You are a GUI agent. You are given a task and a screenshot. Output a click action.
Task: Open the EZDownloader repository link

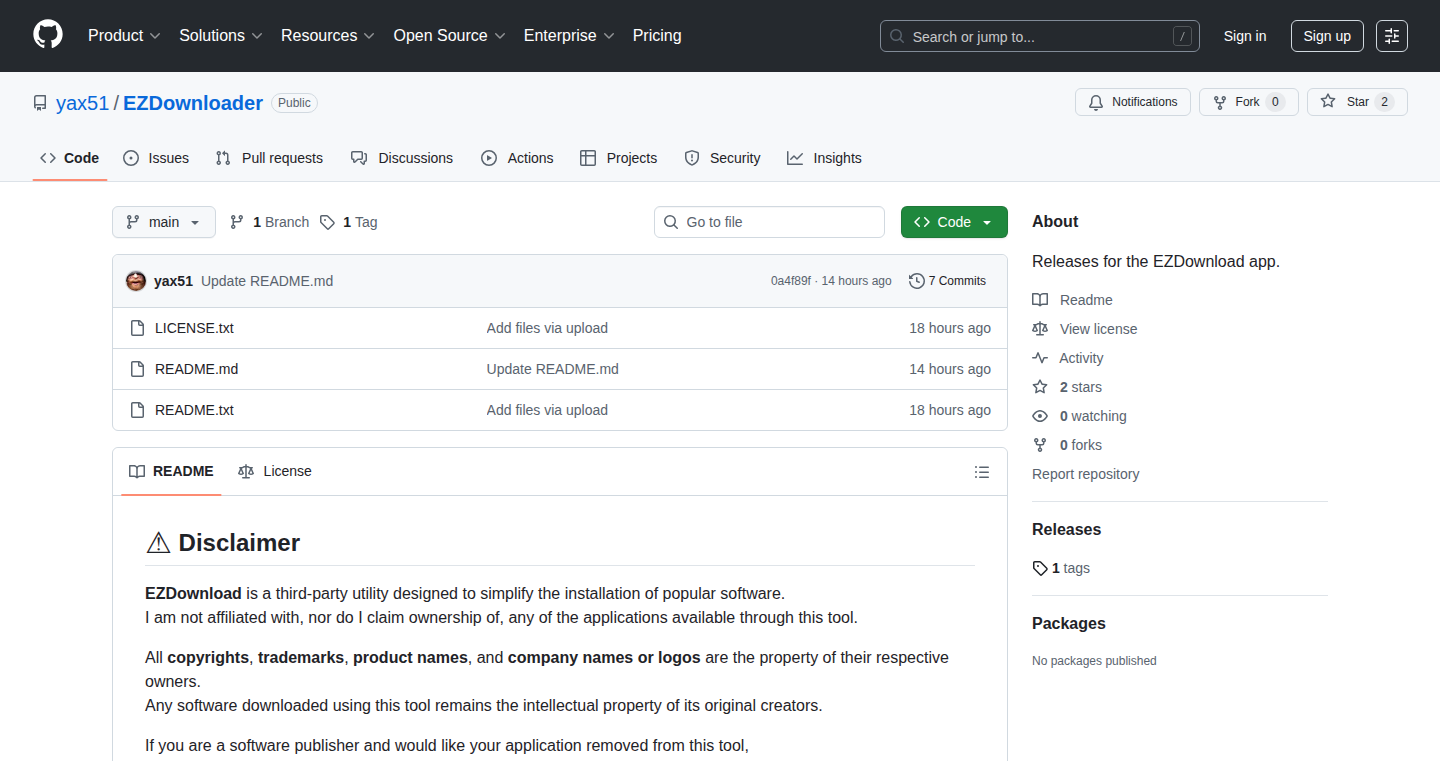193,103
